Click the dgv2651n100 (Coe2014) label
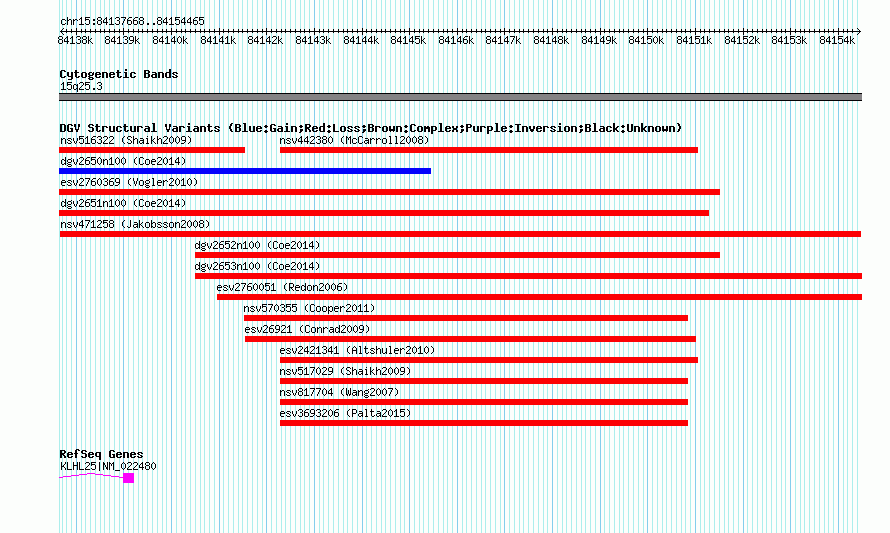 pyautogui.click(x=123, y=203)
